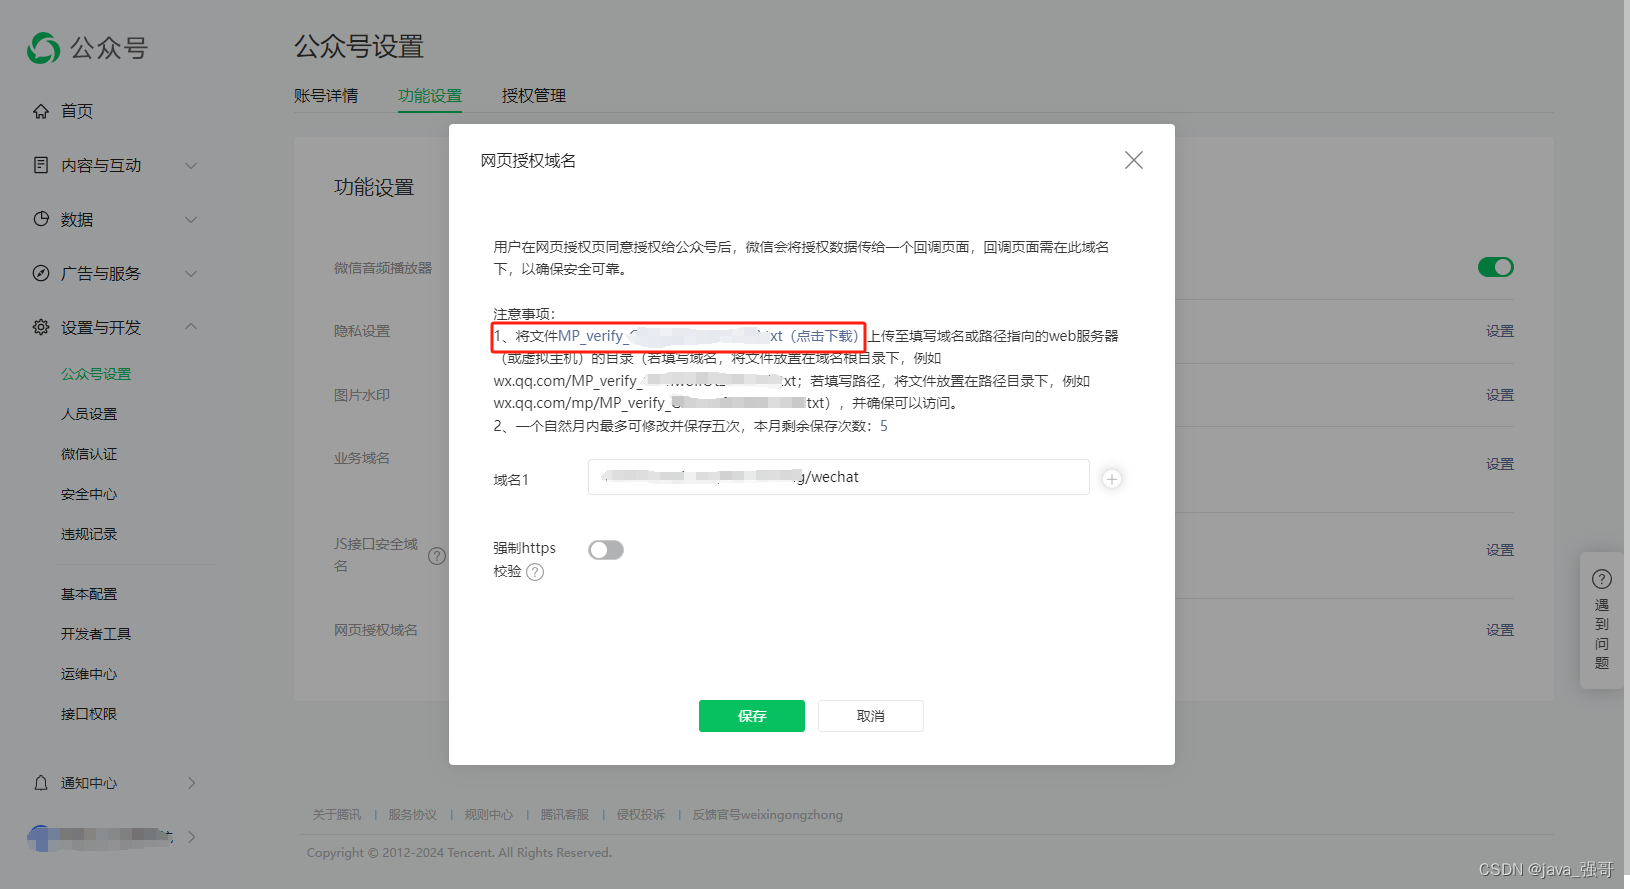The width and height of the screenshot is (1630, 889).
Task: Close the 网页授权域名 dialog
Action: pyautogui.click(x=1133, y=160)
